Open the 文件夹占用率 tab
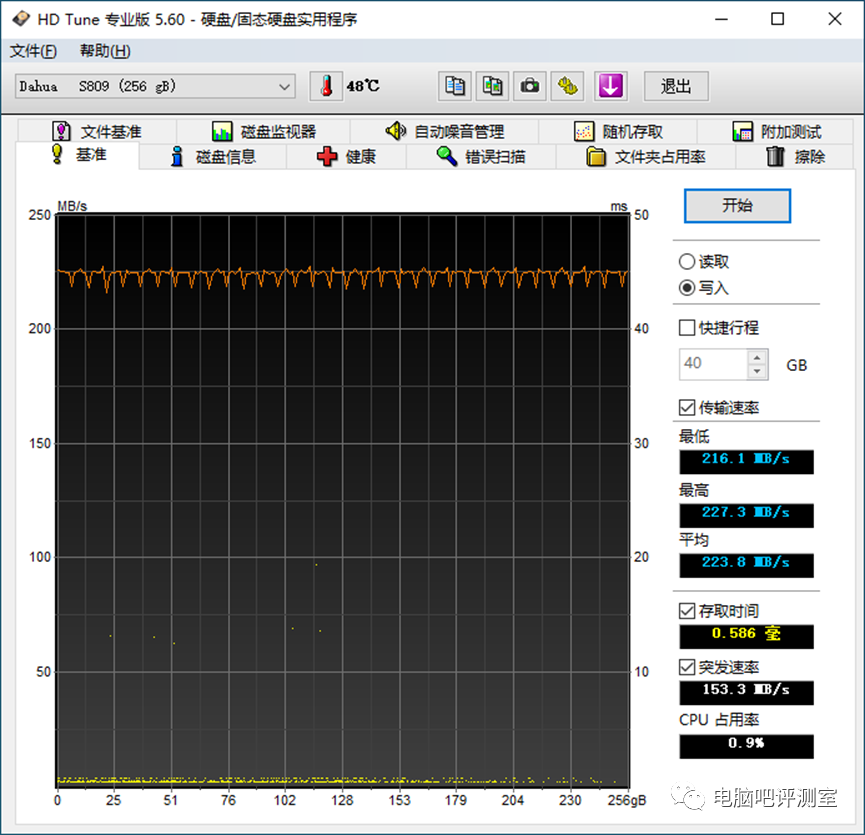 tap(645, 157)
